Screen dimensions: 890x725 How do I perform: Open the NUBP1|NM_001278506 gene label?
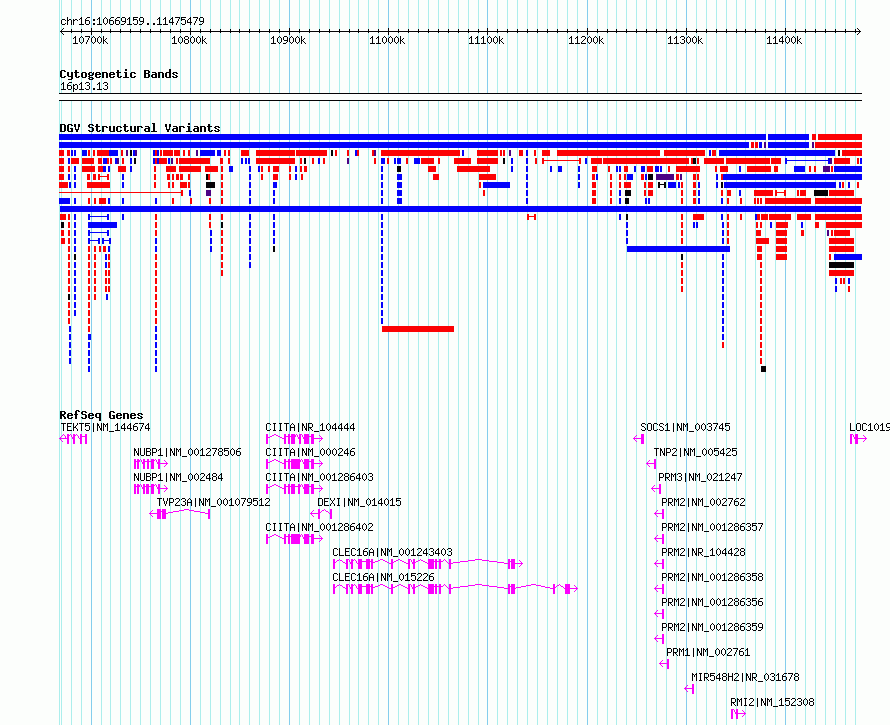click(x=187, y=452)
